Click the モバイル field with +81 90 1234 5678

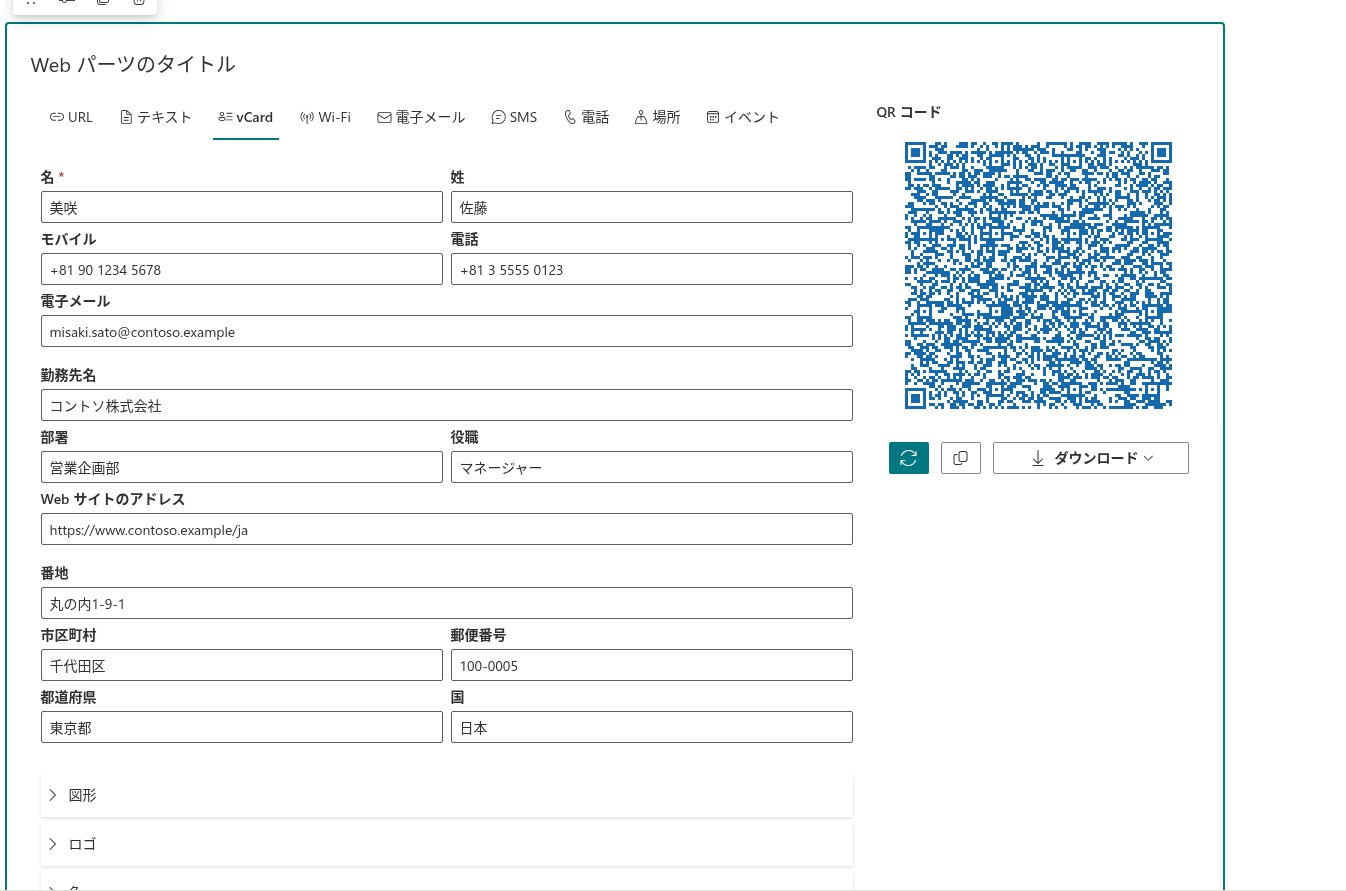pyautogui.click(x=242, y=269)
